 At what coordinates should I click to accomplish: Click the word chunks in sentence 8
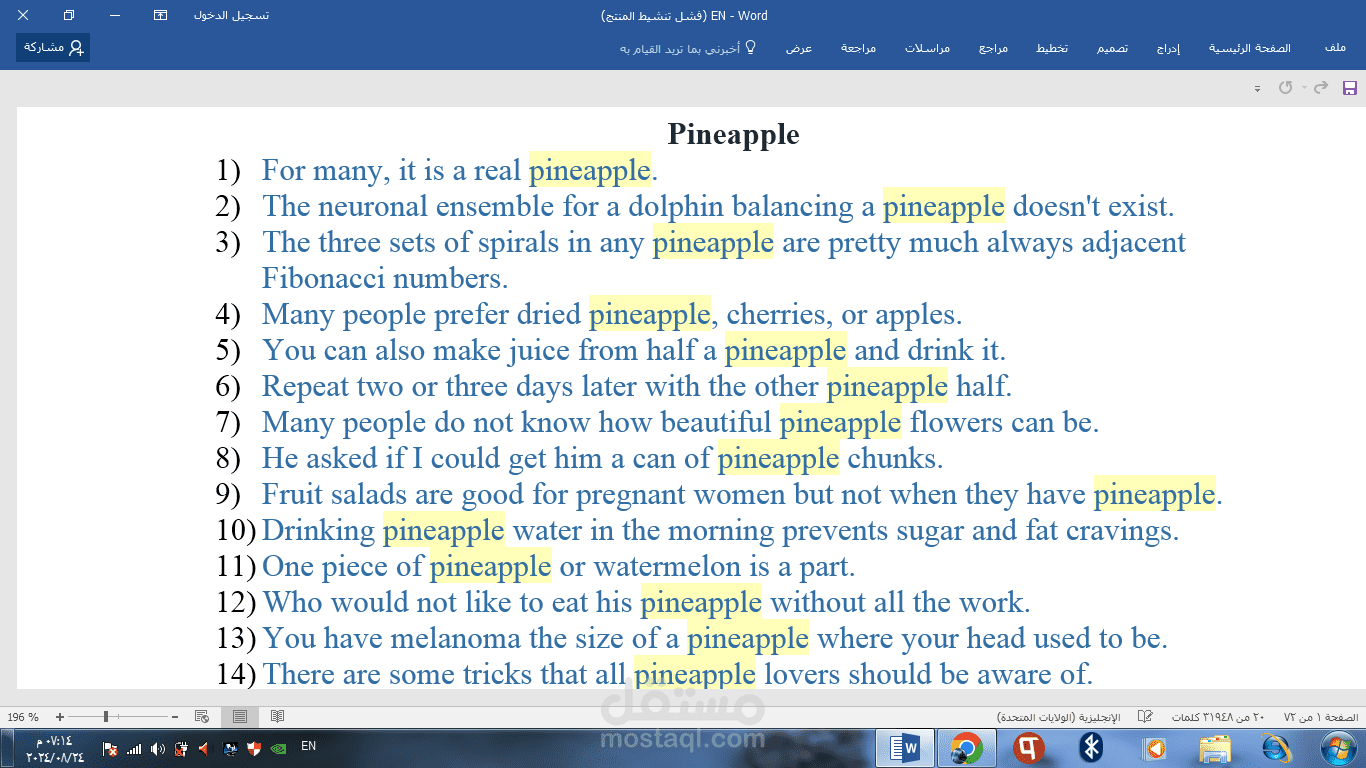(892, 459)
